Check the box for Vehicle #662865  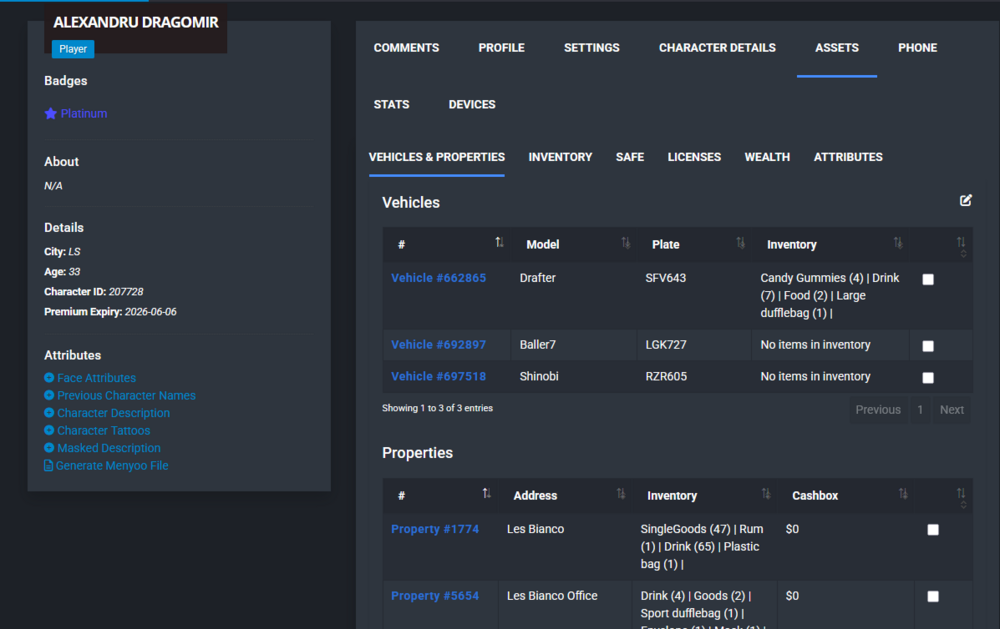click(928, 279)
